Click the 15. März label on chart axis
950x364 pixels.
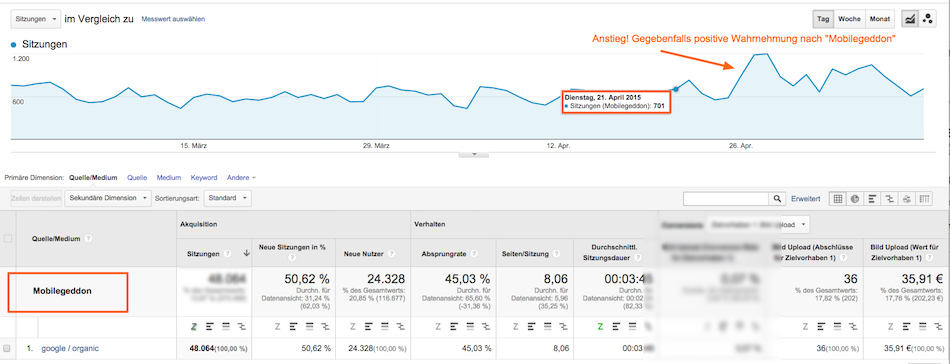[x=194, y=146]
